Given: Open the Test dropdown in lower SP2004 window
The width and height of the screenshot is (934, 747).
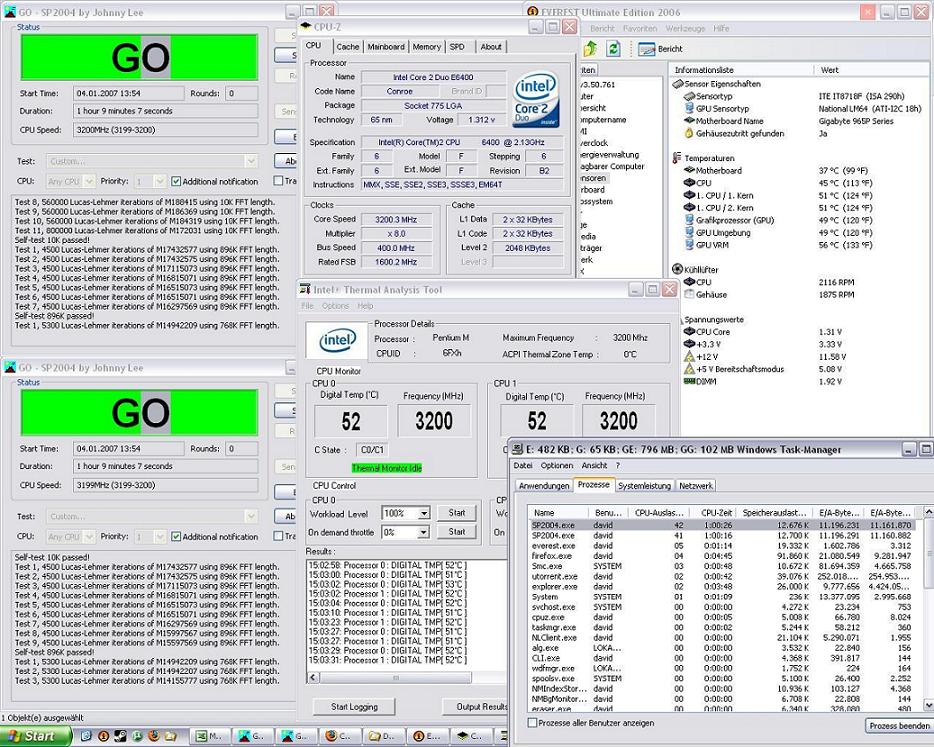Looking at the screenshot, I should 251,516.
